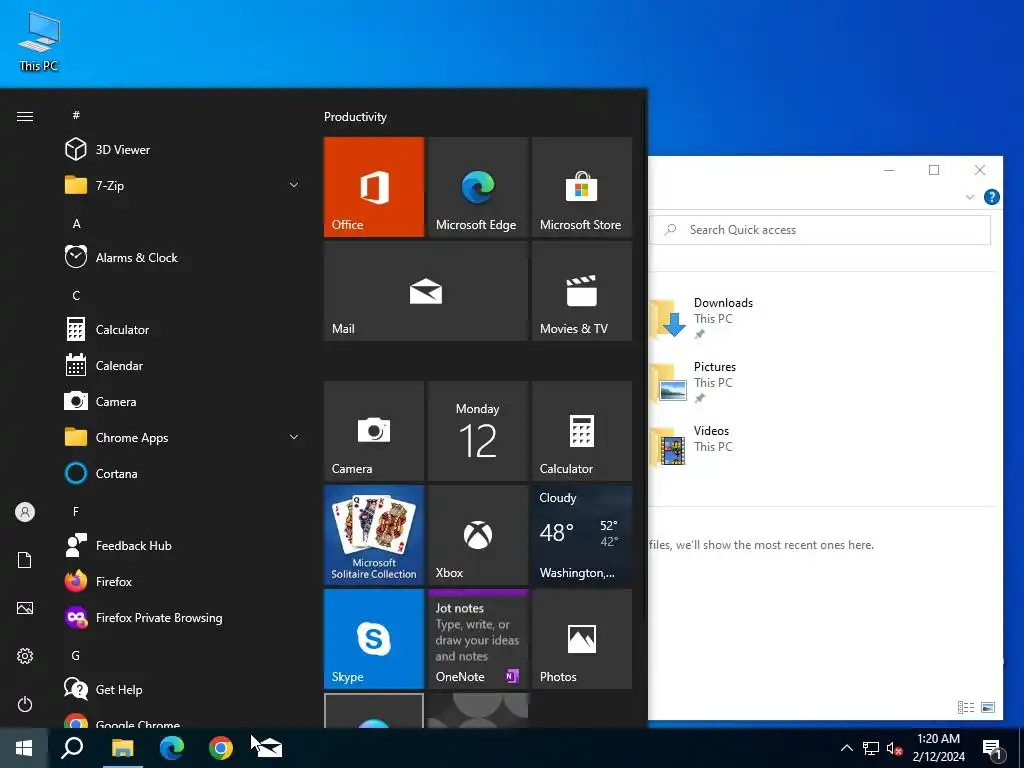Click the C section header in app list

[76, 295]
